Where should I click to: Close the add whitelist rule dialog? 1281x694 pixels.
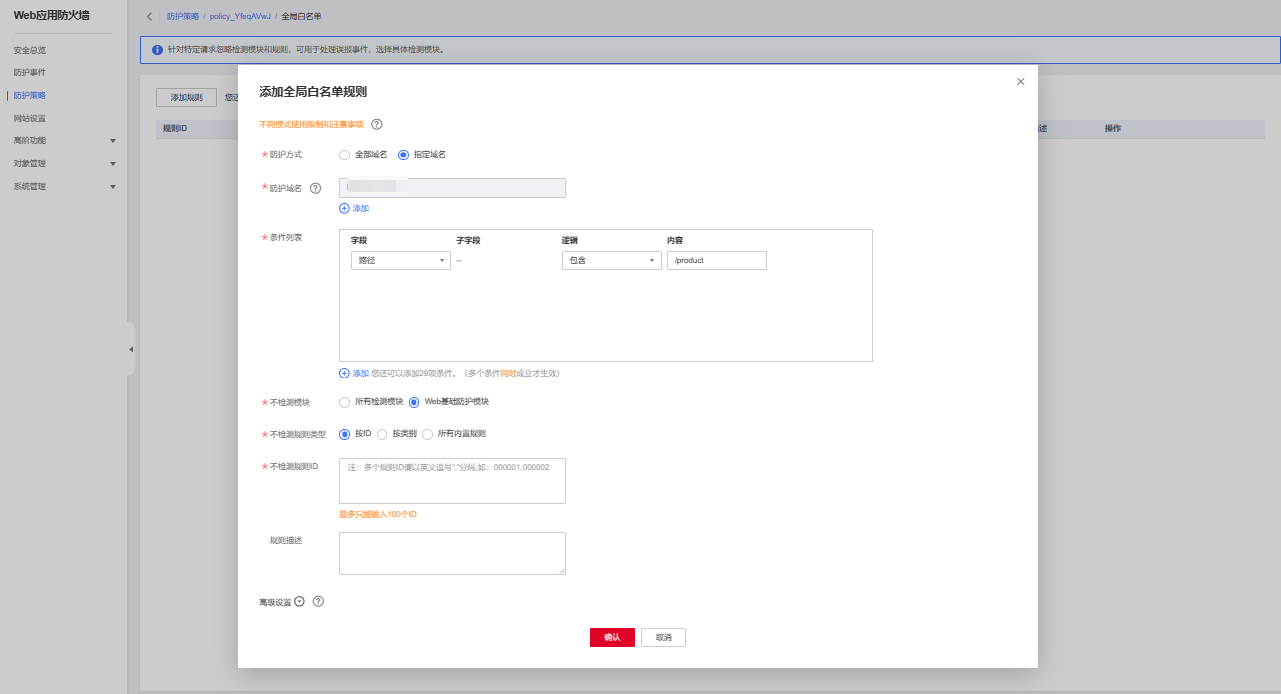[1020, 82]
